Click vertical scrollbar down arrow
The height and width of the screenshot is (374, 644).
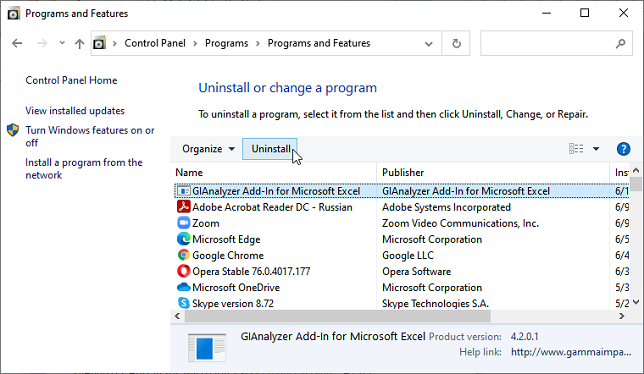[x=636, y=302]
